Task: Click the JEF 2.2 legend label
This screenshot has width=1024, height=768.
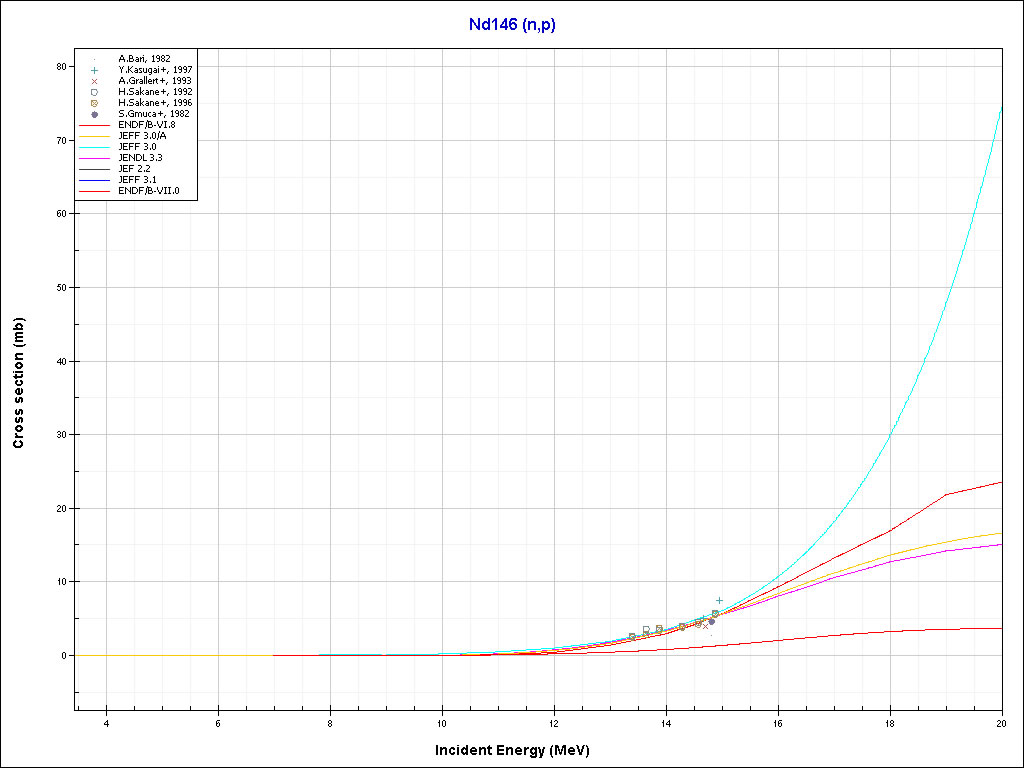Action: [136, 169]
